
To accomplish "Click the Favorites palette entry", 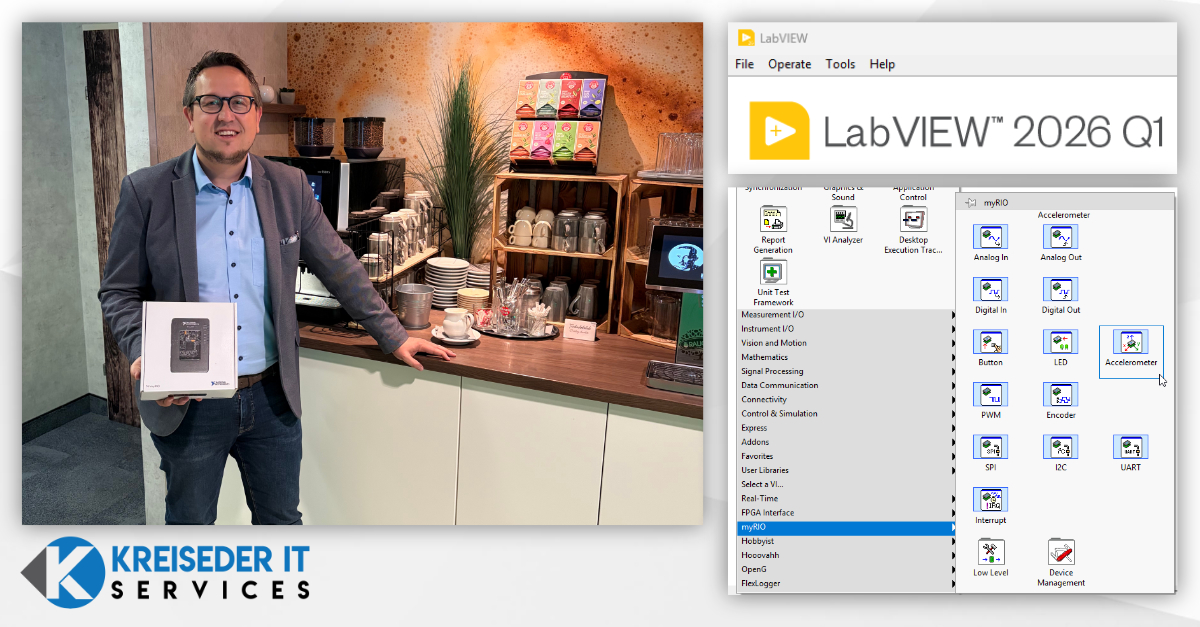I will pyautogui.click(x=845, y=456).
